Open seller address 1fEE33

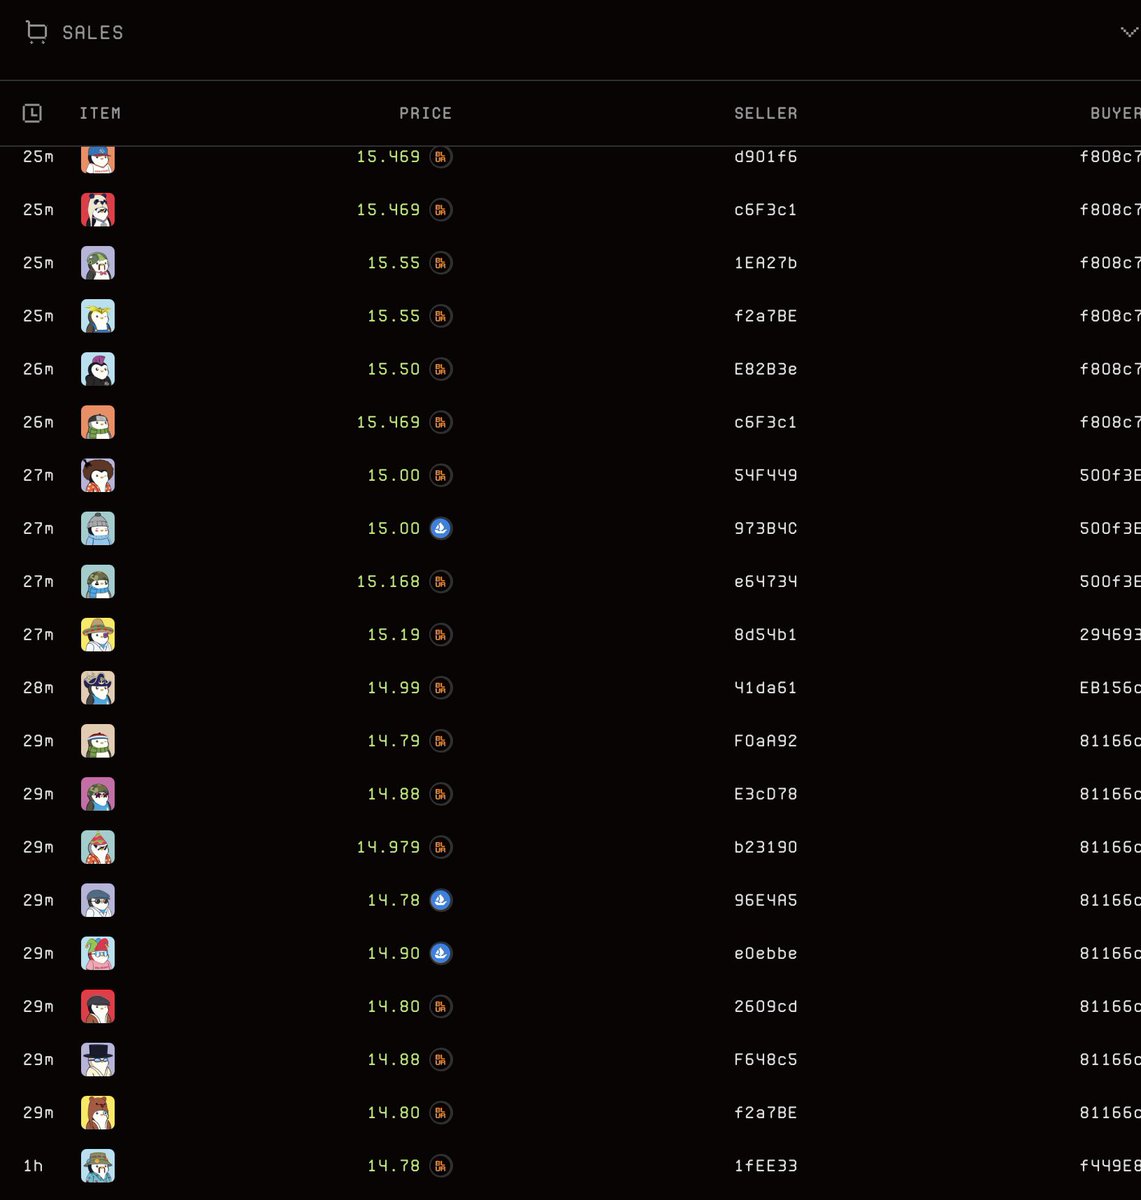[x=766, y=1165]
